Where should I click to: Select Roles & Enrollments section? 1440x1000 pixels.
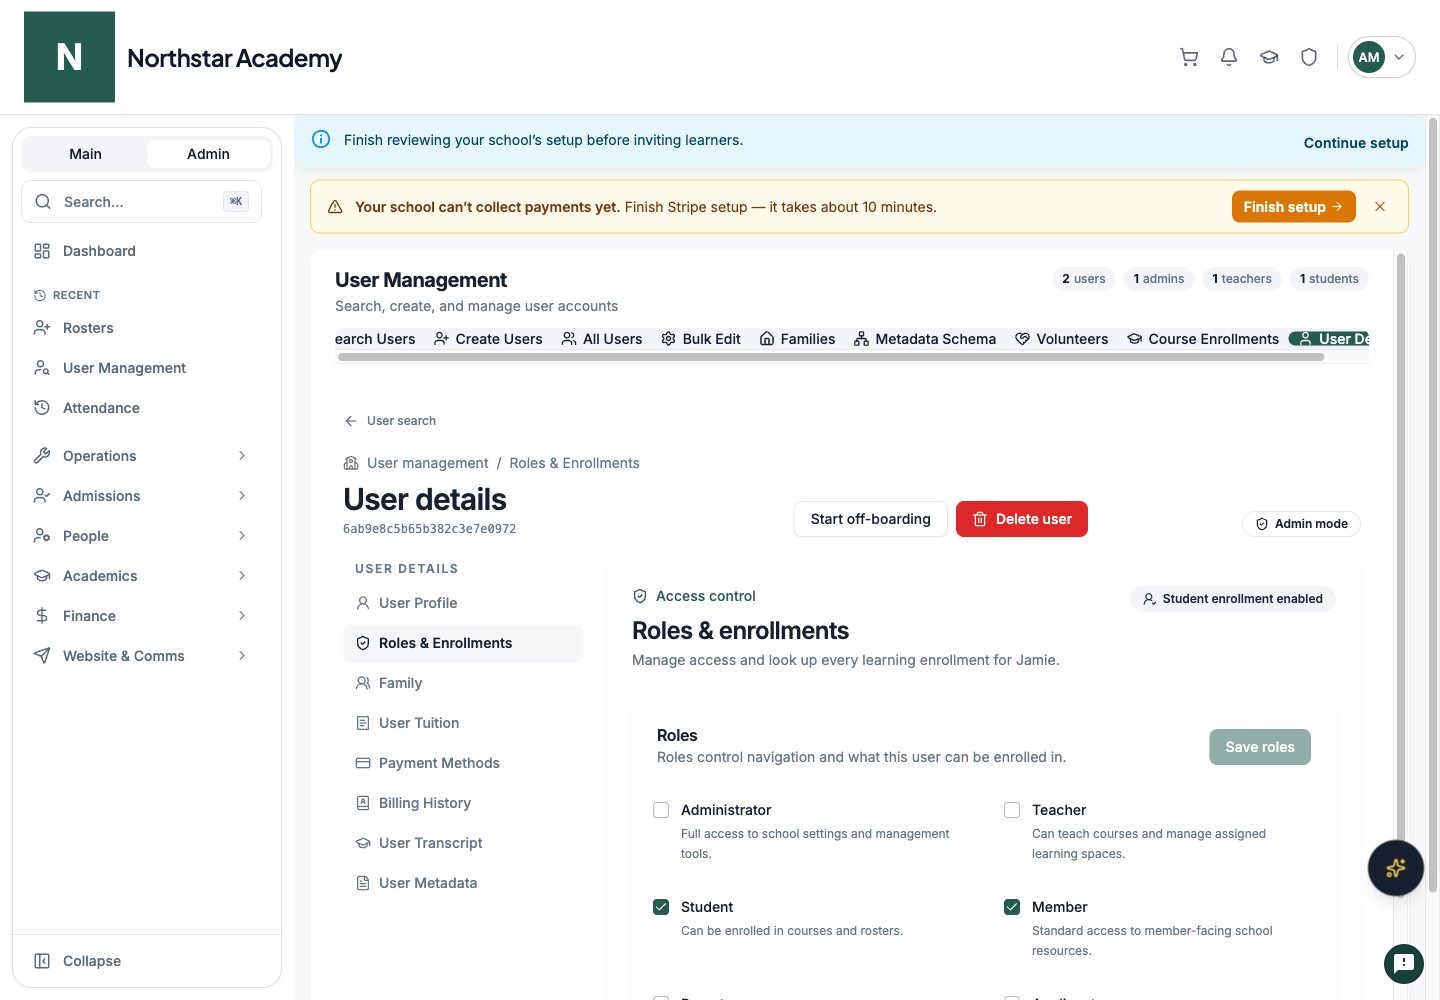pos(463,643)
